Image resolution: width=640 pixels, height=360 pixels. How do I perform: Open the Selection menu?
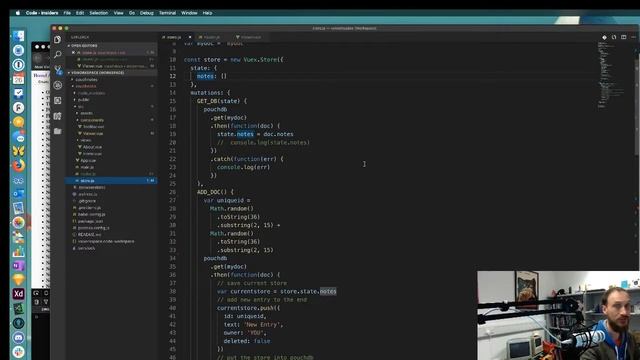[99, 13]
